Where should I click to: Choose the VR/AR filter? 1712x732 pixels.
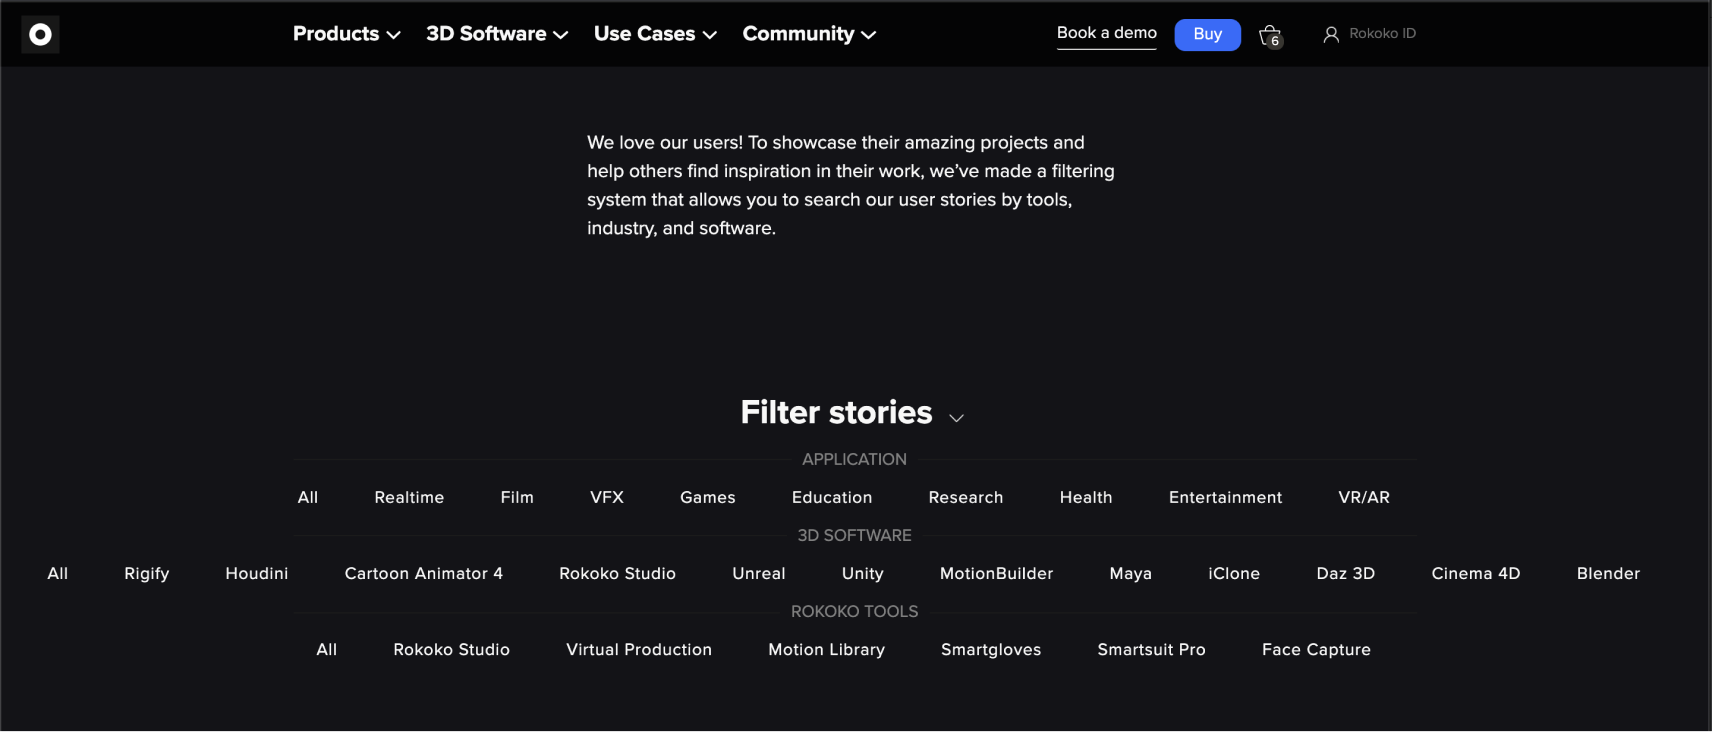[x=1364, y=498]
